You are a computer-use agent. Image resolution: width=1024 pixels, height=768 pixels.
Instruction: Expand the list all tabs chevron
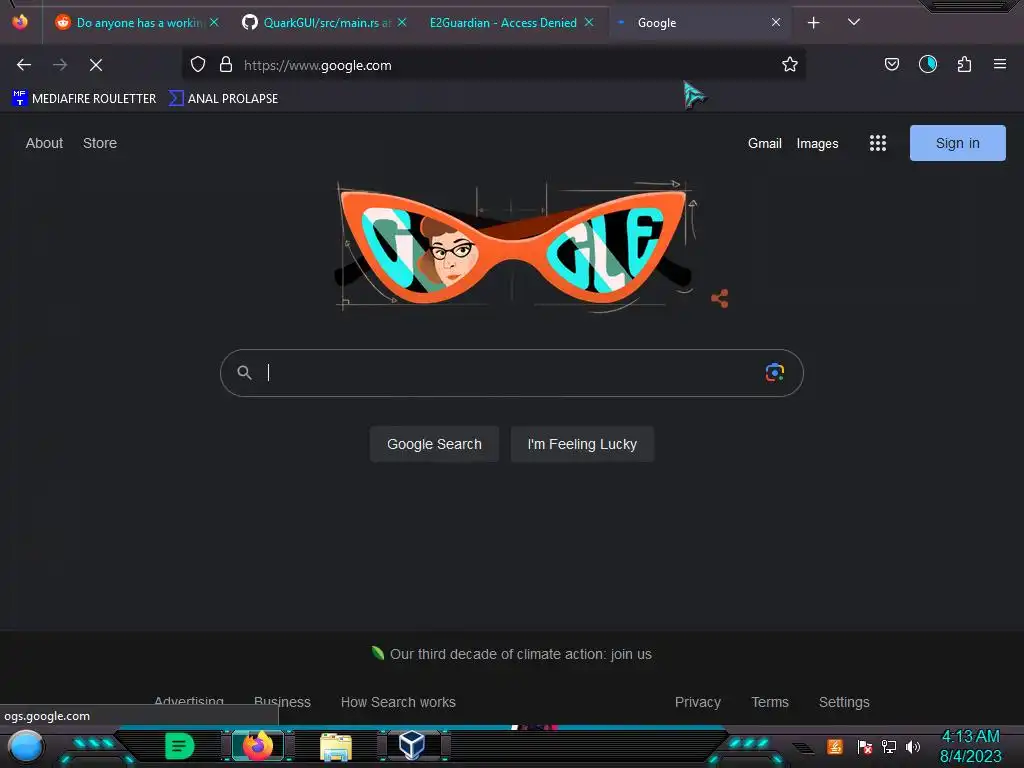854,22
